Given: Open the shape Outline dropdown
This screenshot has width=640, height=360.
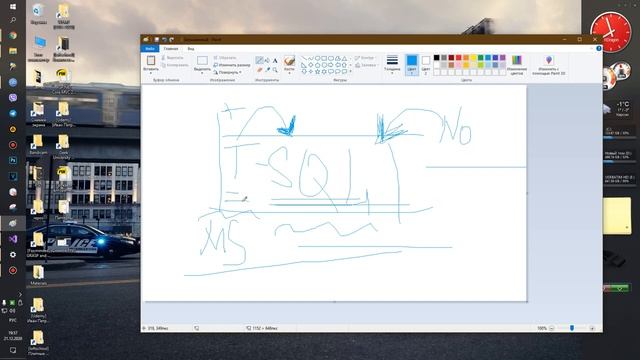Looking at the screenshot, I should [x=366, y=58].
